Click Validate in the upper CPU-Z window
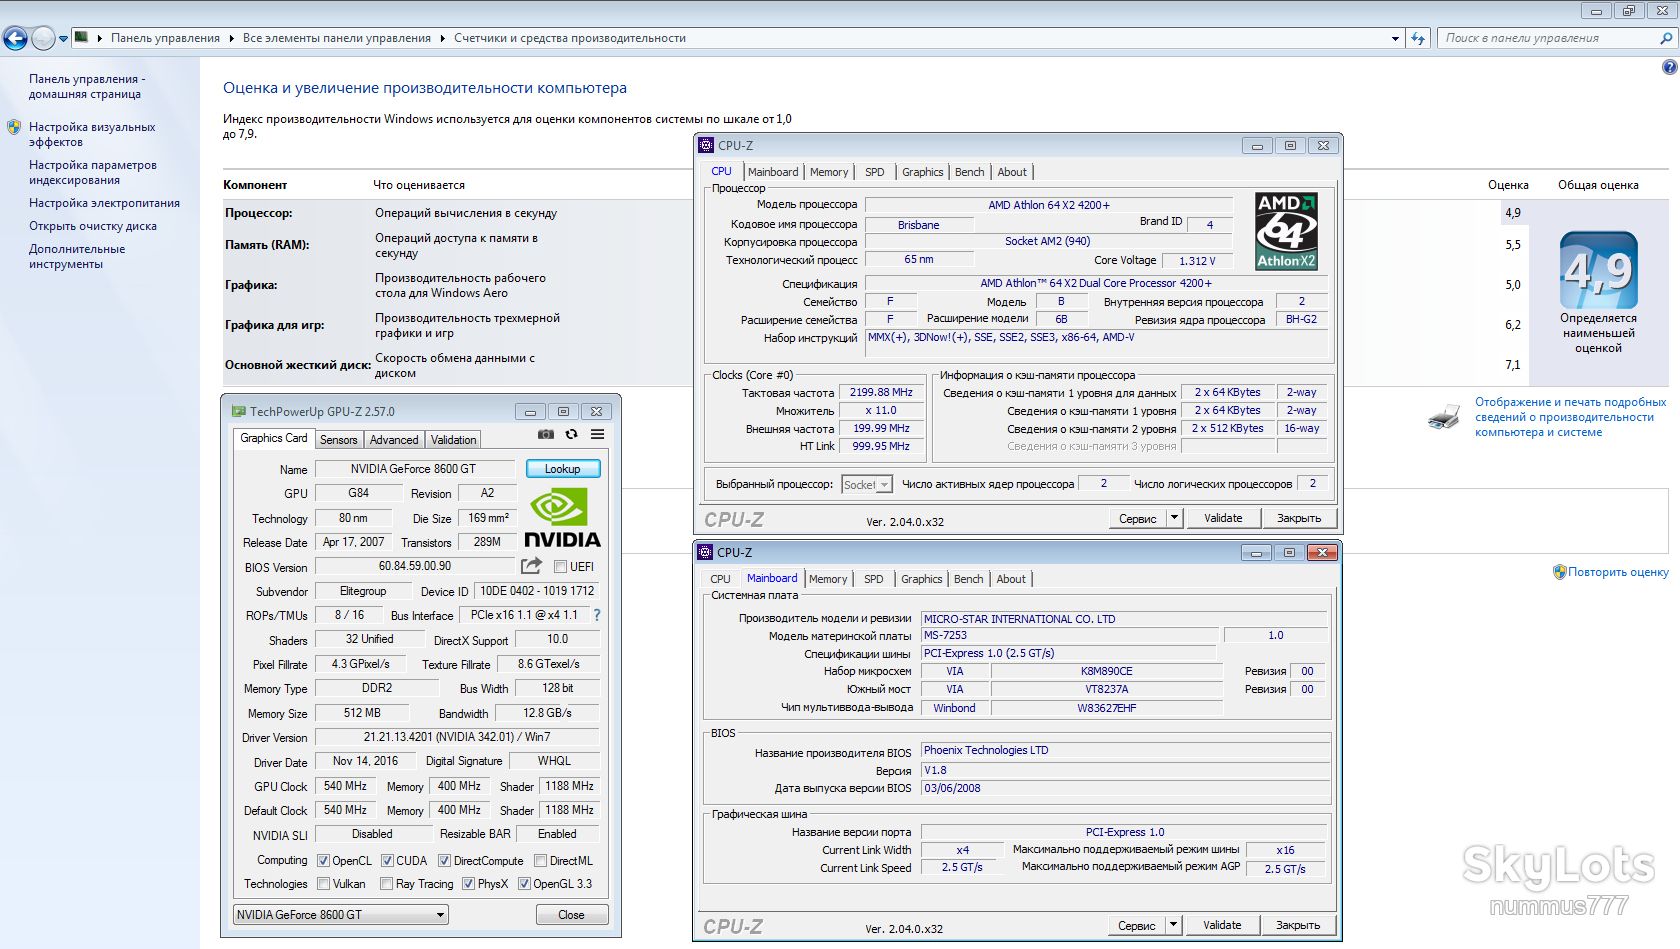Viewport: 1680px width, 949px height. 1223,518
